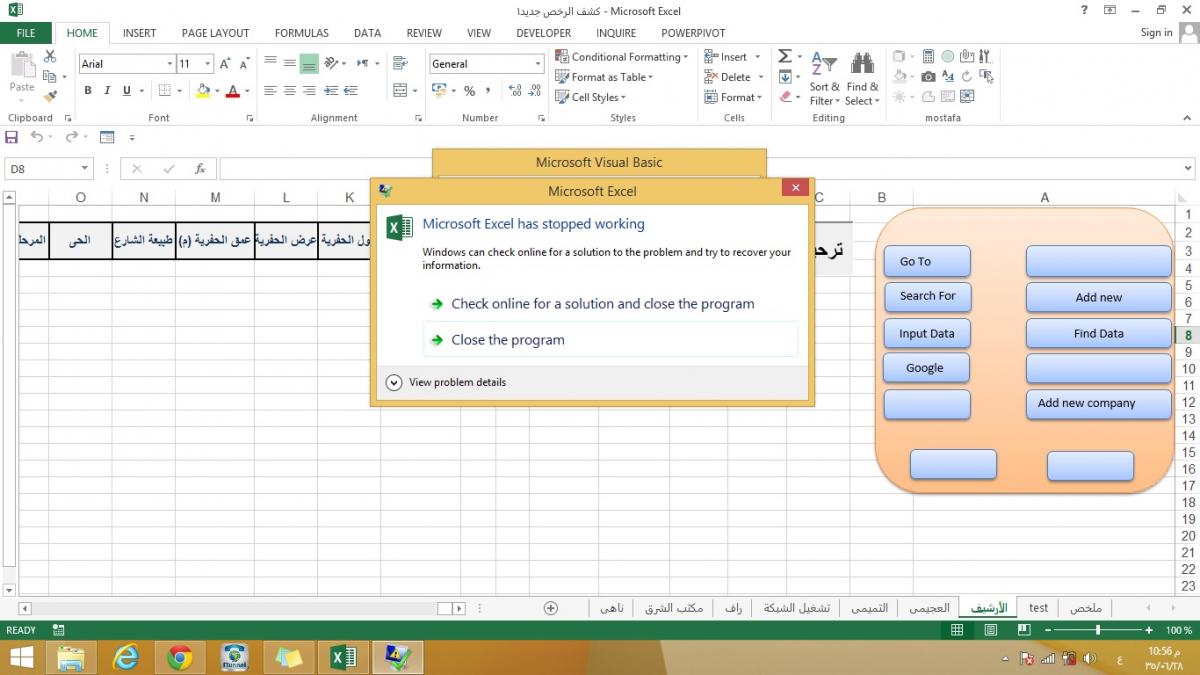Click the Cut scissors icon
This screenshot has width=1200, height=675.
[49, 58]
